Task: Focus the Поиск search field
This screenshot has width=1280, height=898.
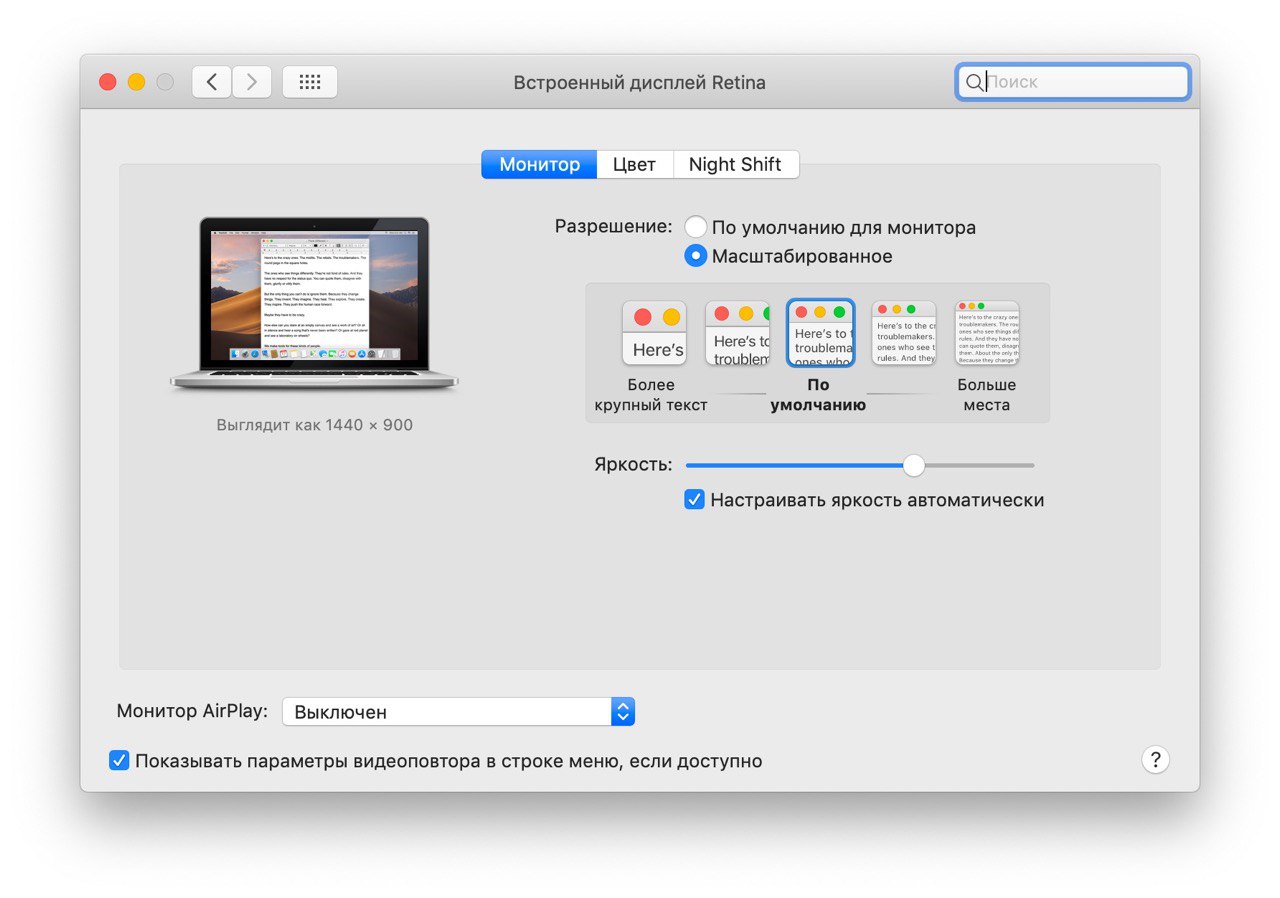Action: pyautogui.click(x=1073, y=82)
